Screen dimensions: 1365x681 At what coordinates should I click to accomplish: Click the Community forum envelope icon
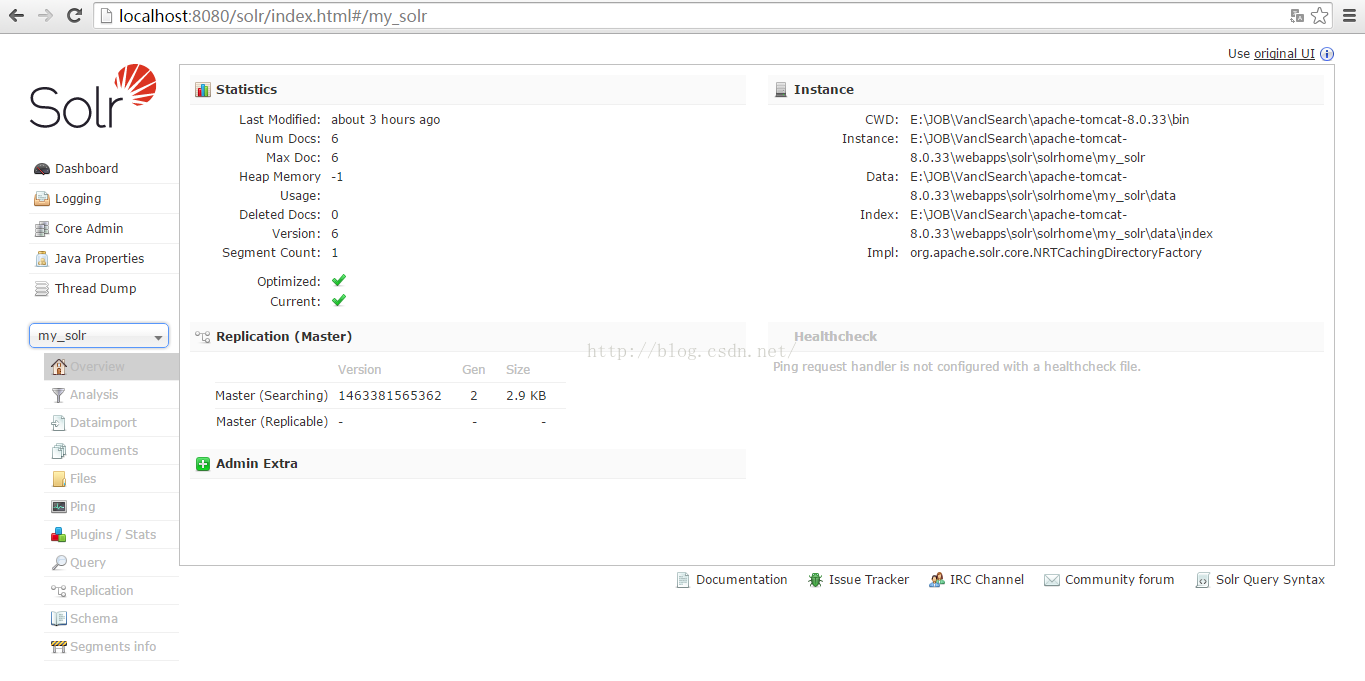pyautogui.click(x=1052, y=580)
